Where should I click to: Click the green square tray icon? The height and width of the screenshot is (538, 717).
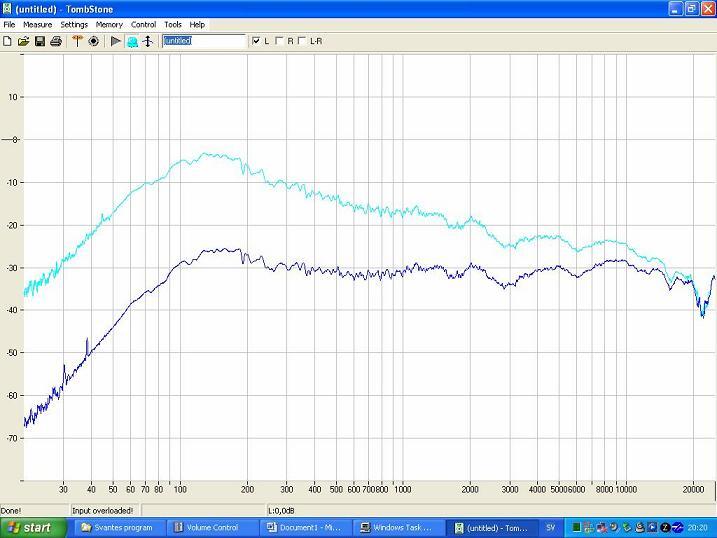576,528
